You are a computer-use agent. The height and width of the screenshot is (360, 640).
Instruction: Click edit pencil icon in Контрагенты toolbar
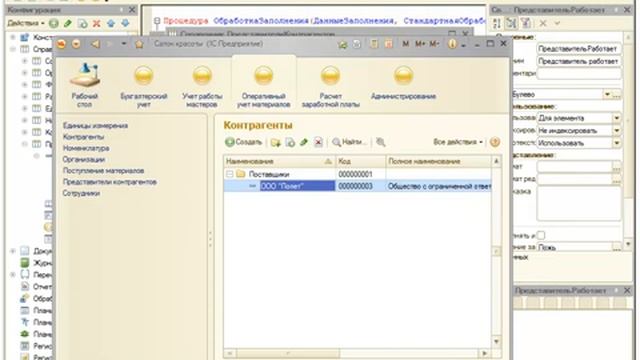304,142
